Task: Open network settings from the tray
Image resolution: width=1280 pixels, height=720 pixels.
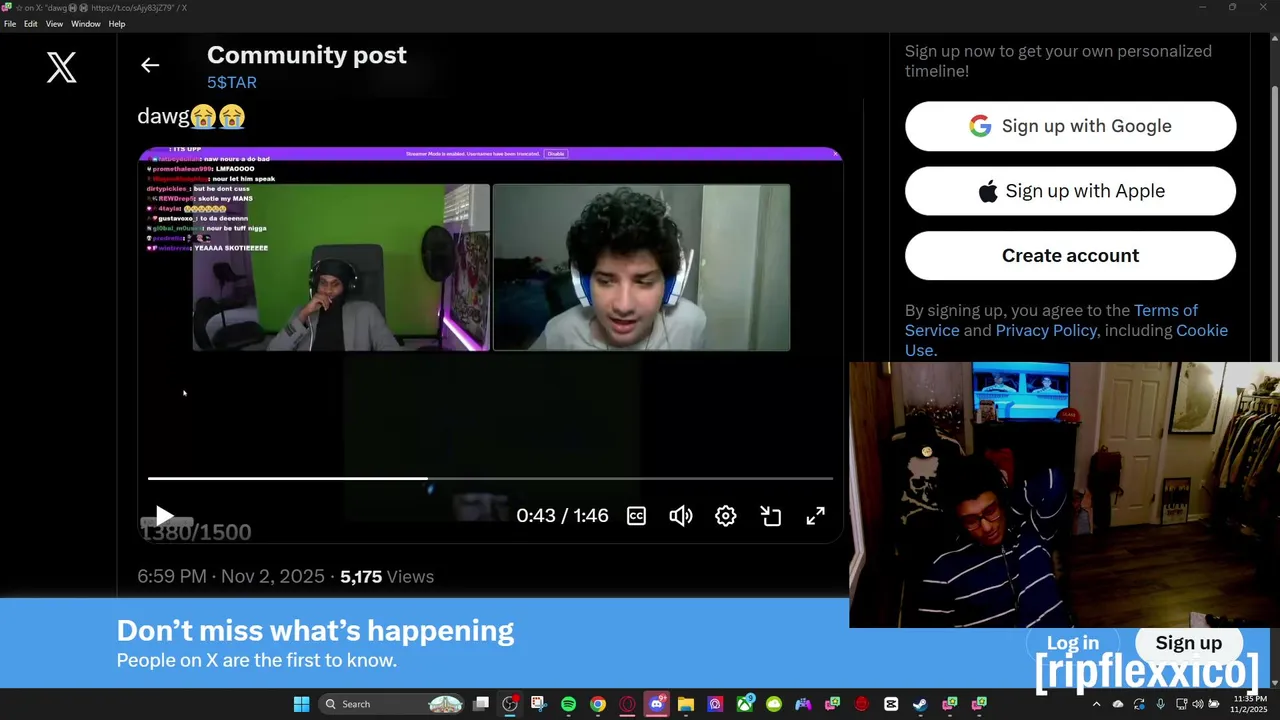Action: (x=1181, y=704)
